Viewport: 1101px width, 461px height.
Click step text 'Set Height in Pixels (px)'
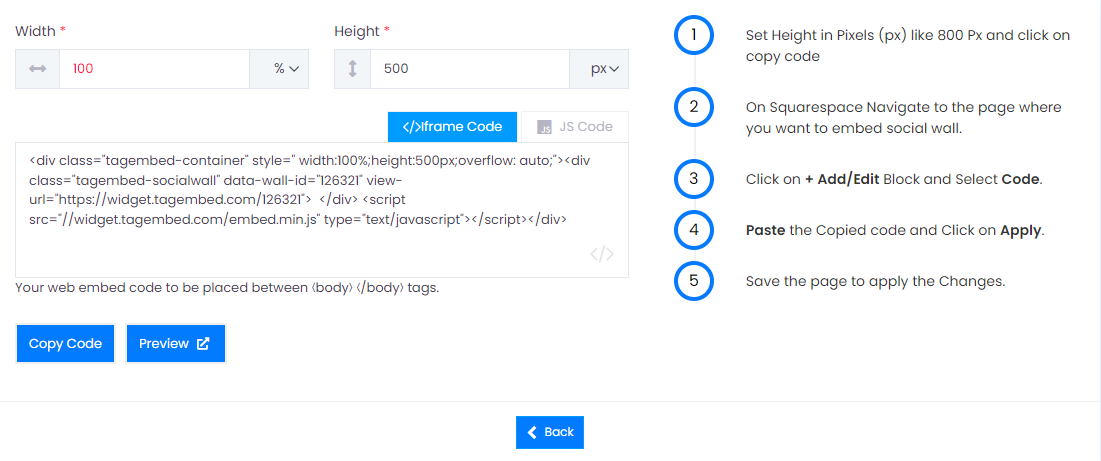tap(908, 46)
